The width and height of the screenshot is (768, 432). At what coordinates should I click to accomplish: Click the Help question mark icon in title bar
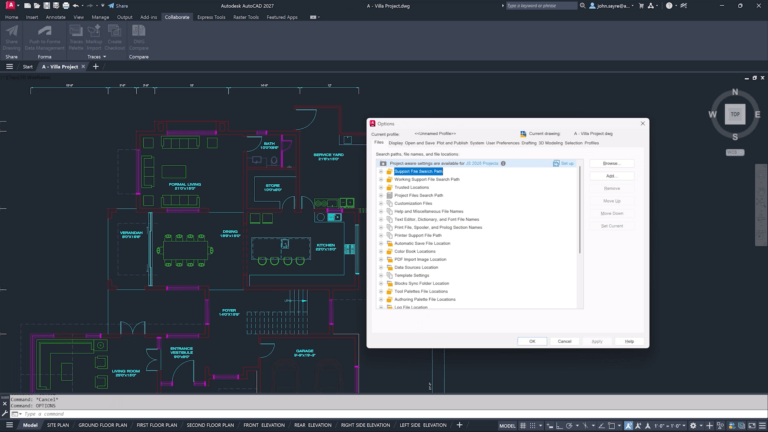click(x=669, y=6)
